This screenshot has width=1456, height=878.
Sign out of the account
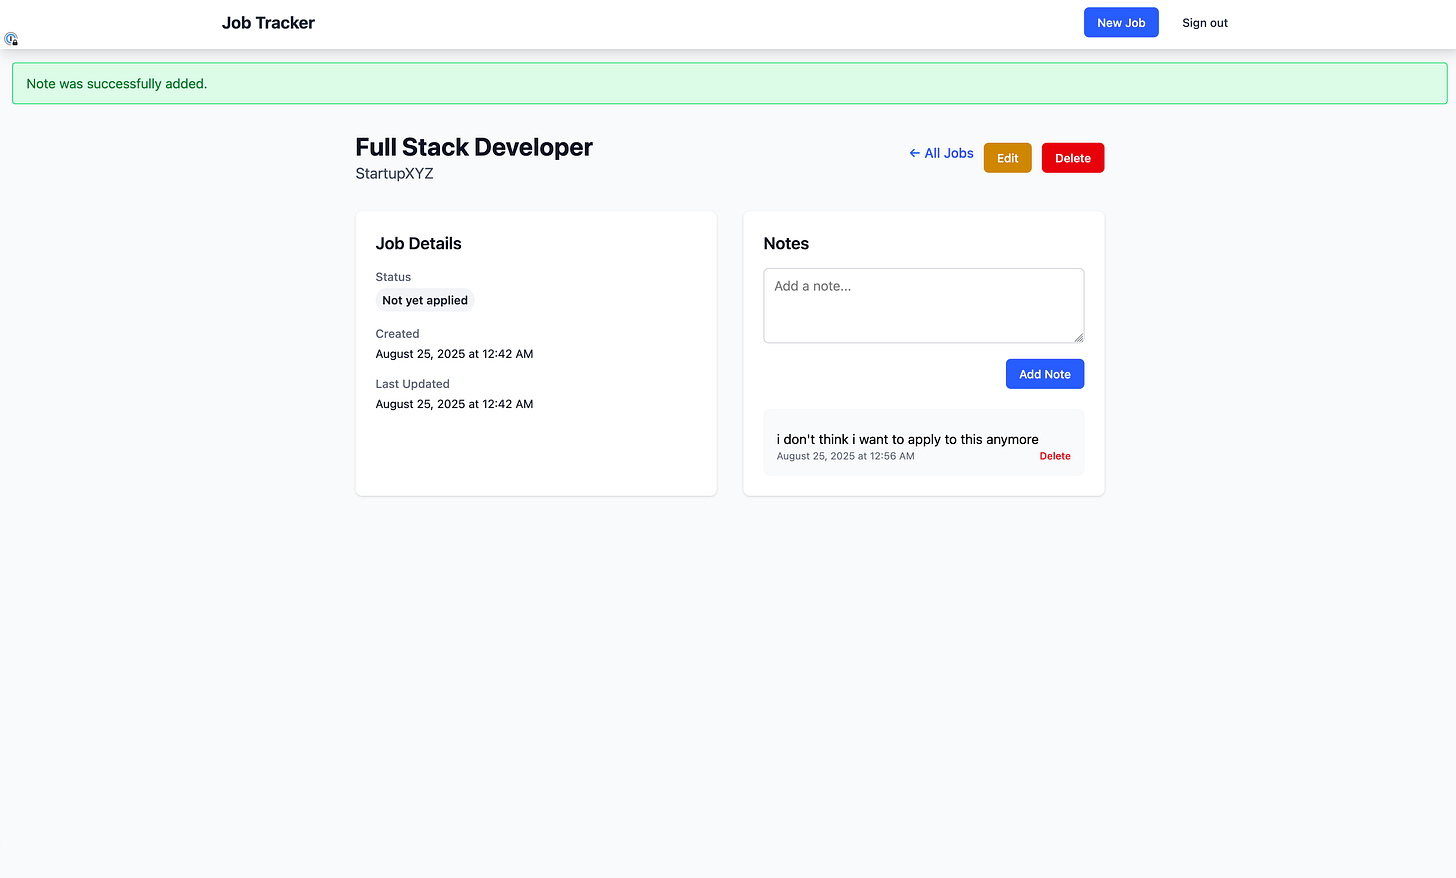[1205, 23]
